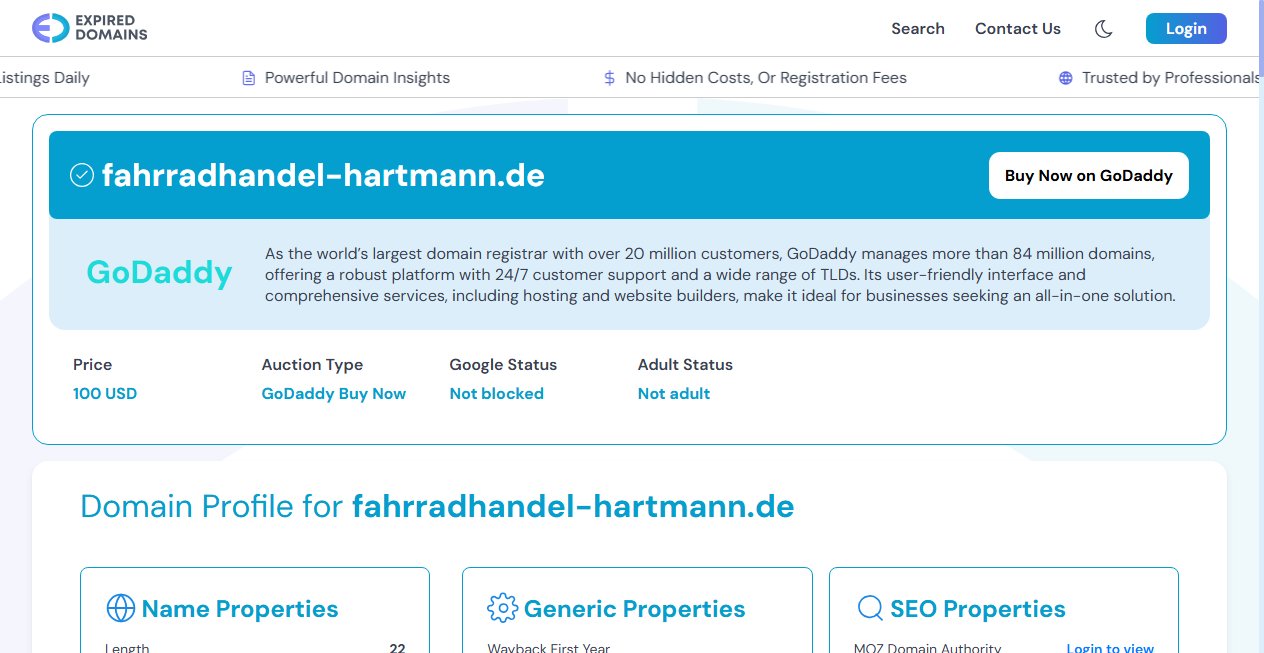This screenshot has height=653, width=1264.
Task: Click the Price label
Action: tap(93, 365)
